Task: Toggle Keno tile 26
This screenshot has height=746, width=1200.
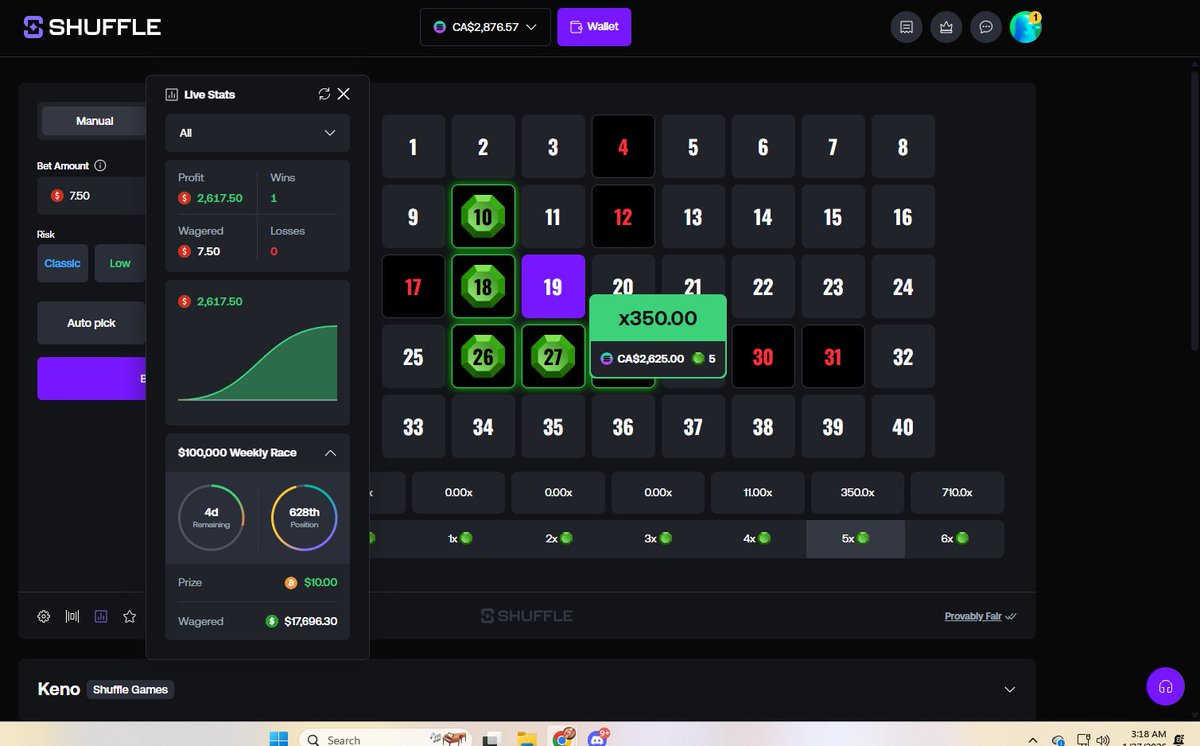Action: [x=483, y=357]
